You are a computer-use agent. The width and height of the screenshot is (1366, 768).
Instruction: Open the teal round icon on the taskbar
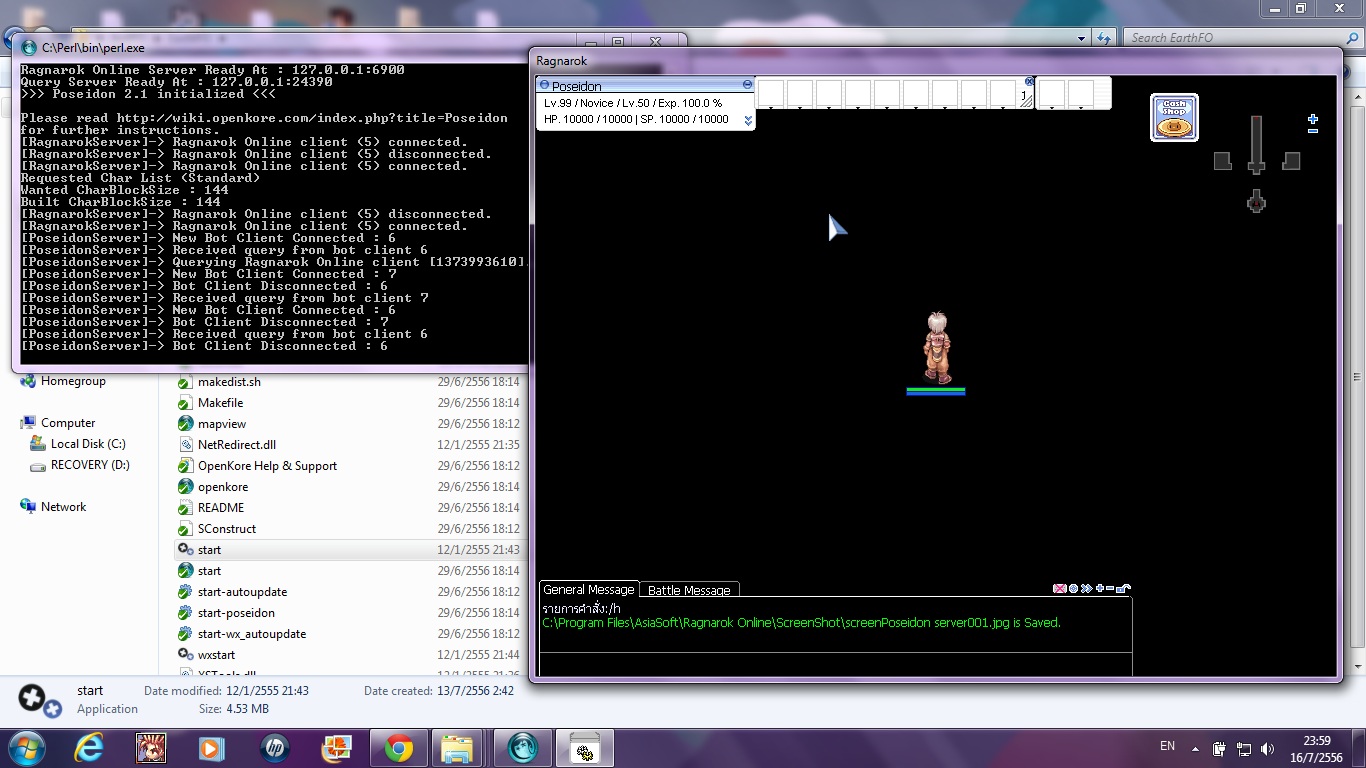point(523,747)
